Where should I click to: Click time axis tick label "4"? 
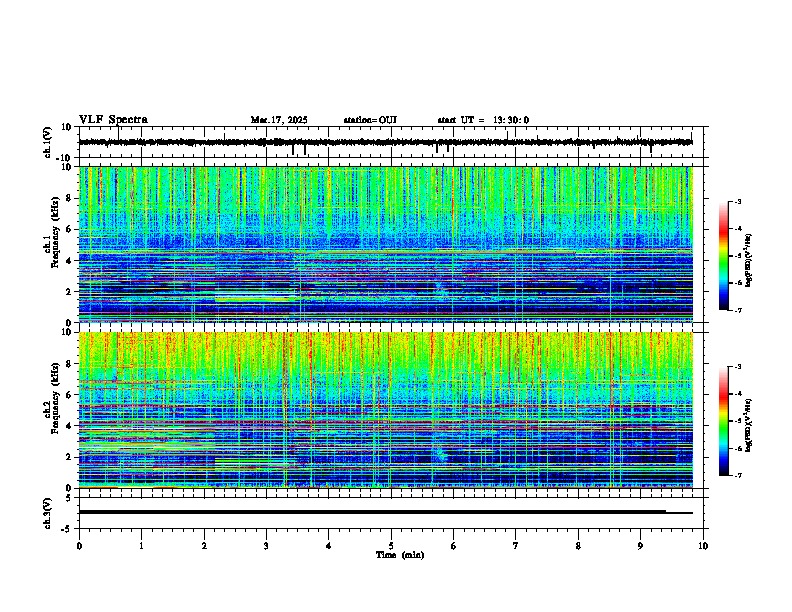(x=329, y=546)
